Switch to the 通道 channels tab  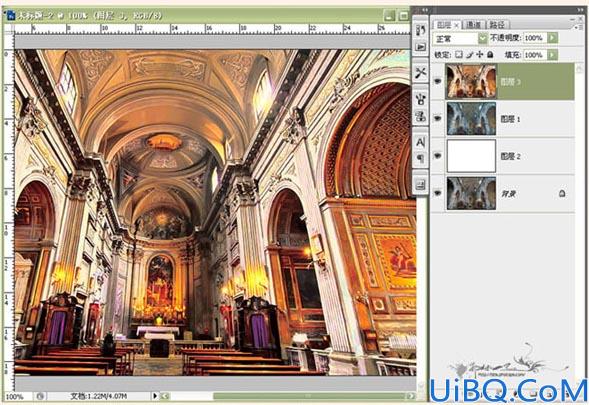[473, 25]
